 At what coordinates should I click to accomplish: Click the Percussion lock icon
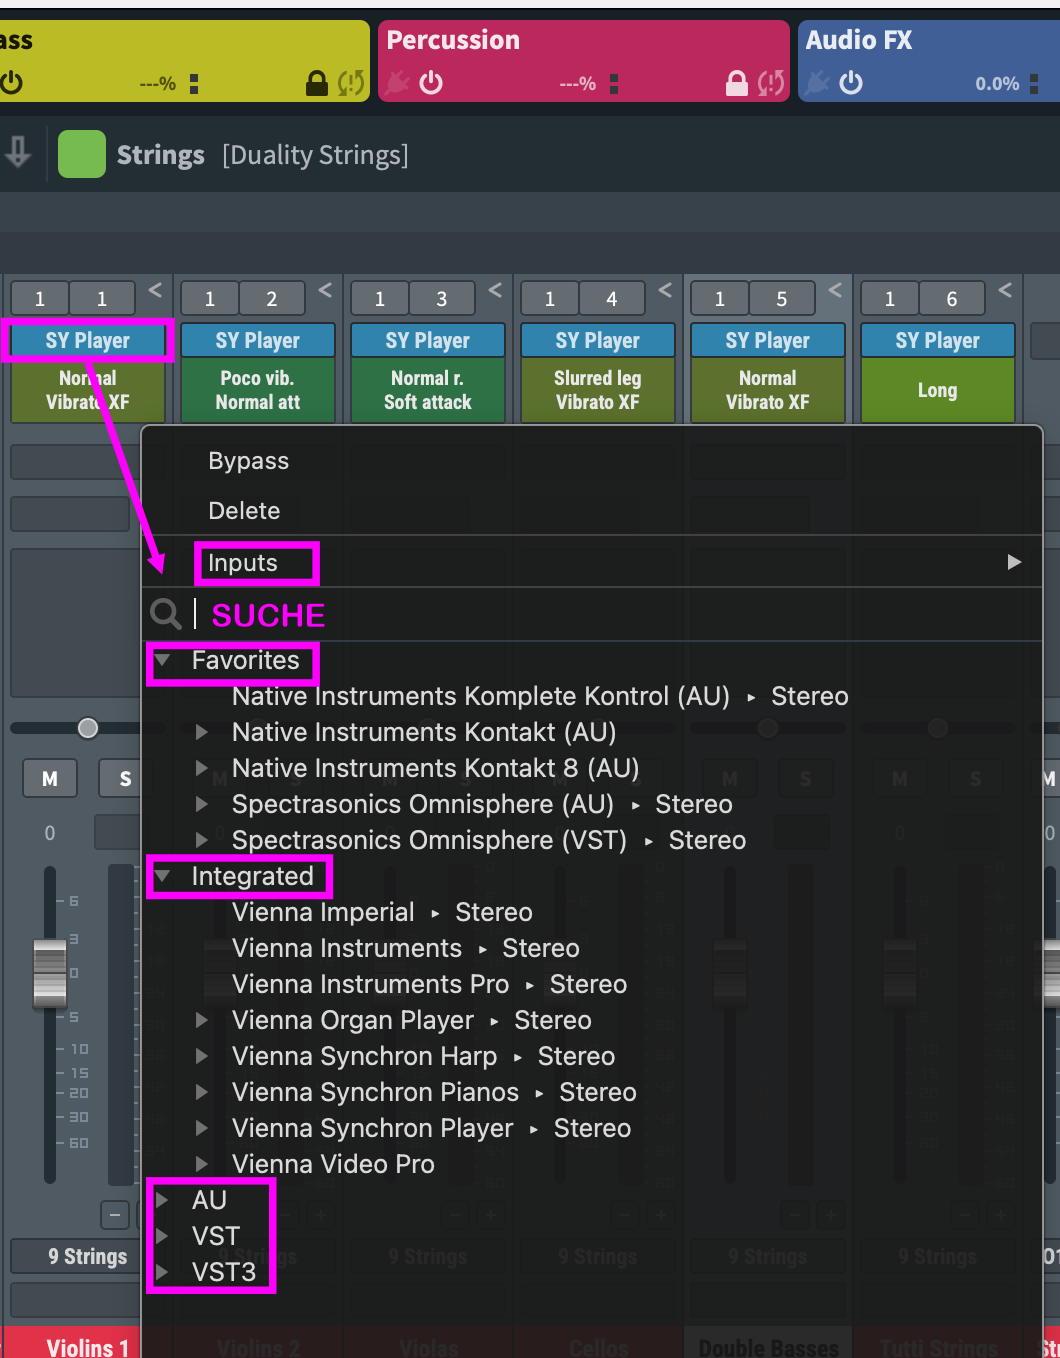736,83
